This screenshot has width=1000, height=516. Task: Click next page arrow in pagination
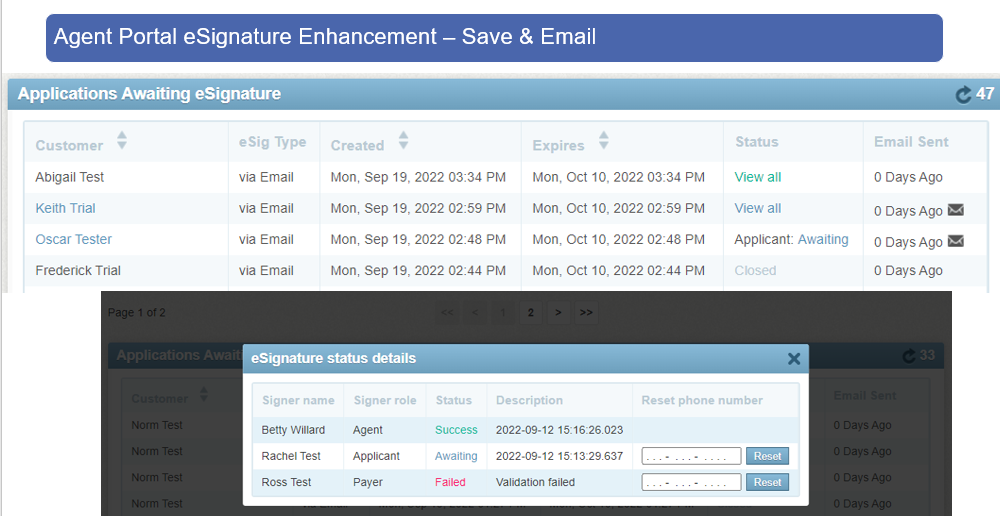(558, 313)
